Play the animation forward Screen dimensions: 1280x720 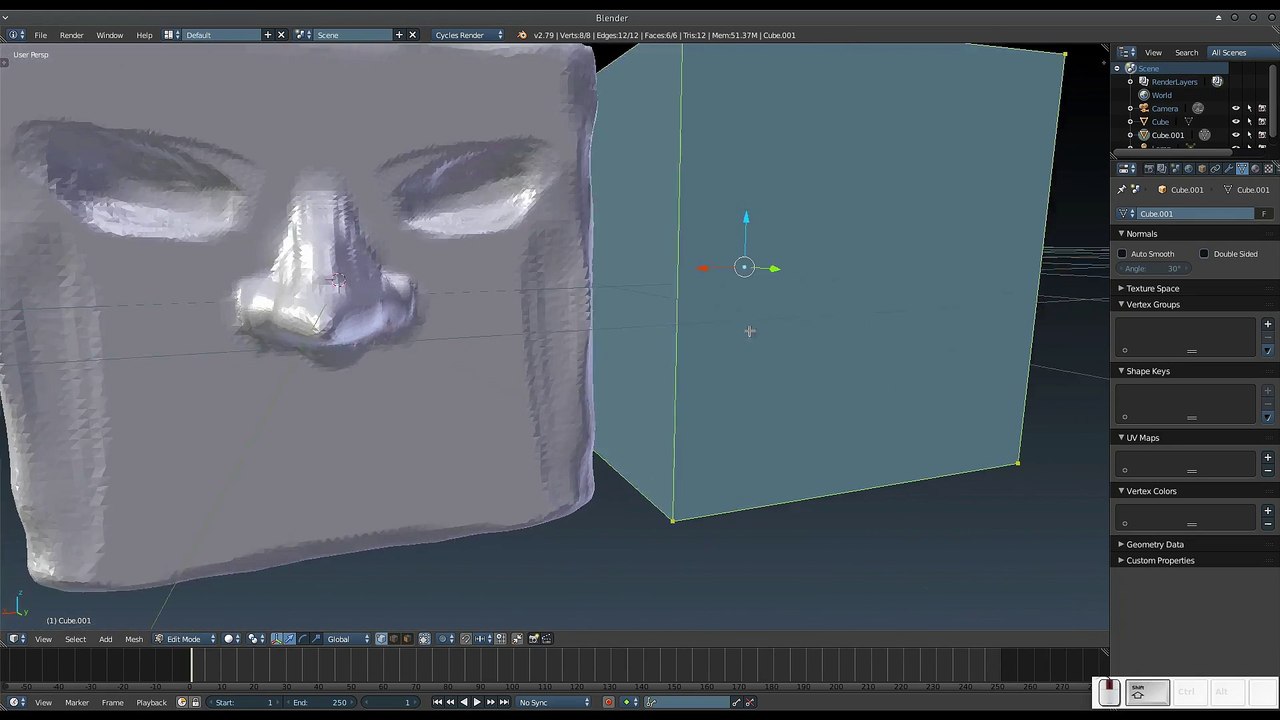pyautogui.click(x=476, y=703)
